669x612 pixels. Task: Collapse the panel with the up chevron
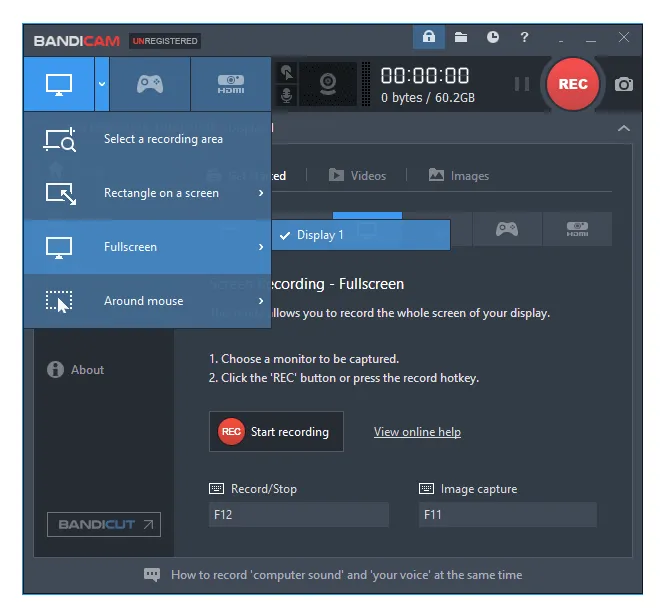[624, 128]
